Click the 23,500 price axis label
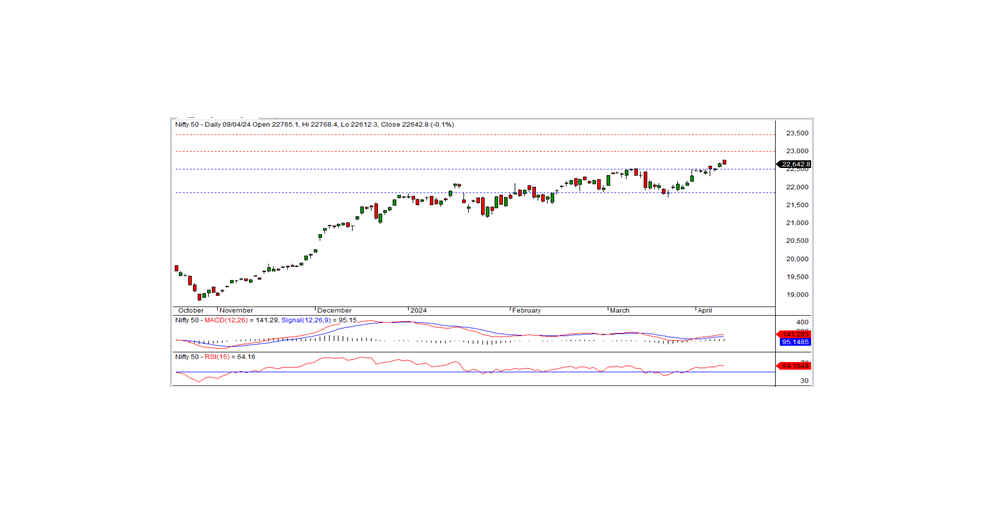999x513 pixels. pos(797,134)
